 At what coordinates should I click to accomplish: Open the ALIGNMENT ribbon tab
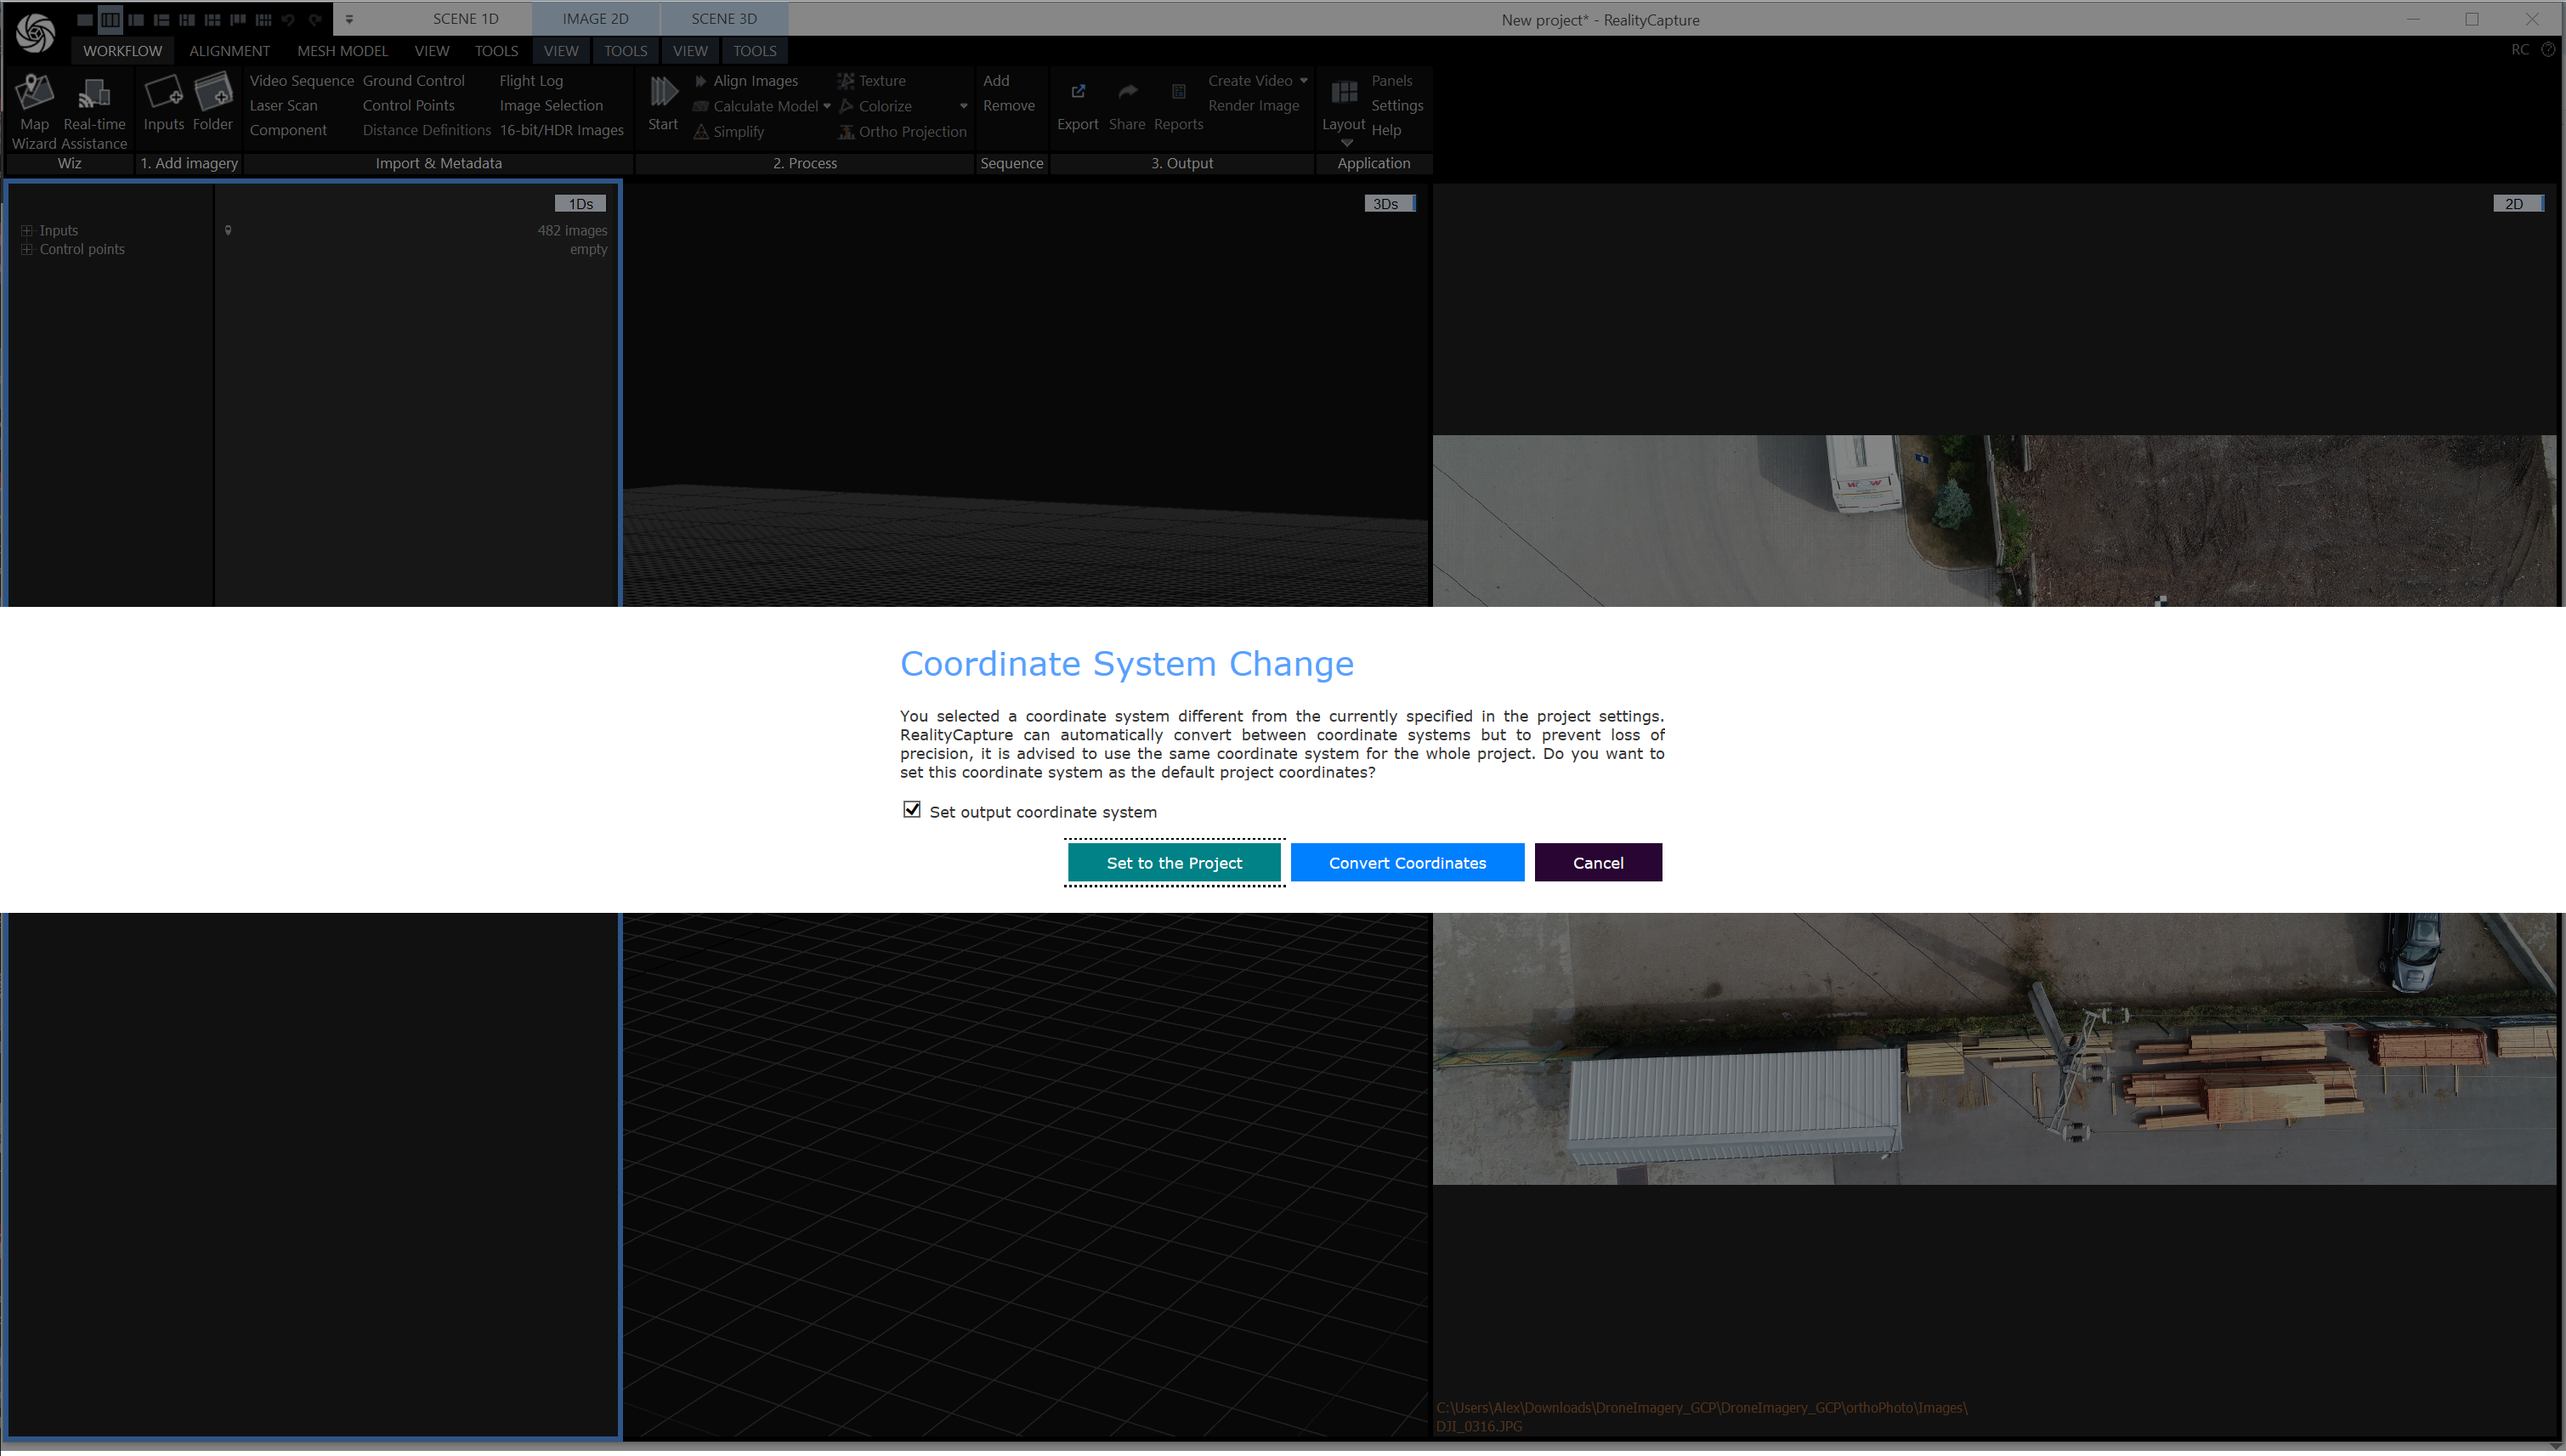229,50
